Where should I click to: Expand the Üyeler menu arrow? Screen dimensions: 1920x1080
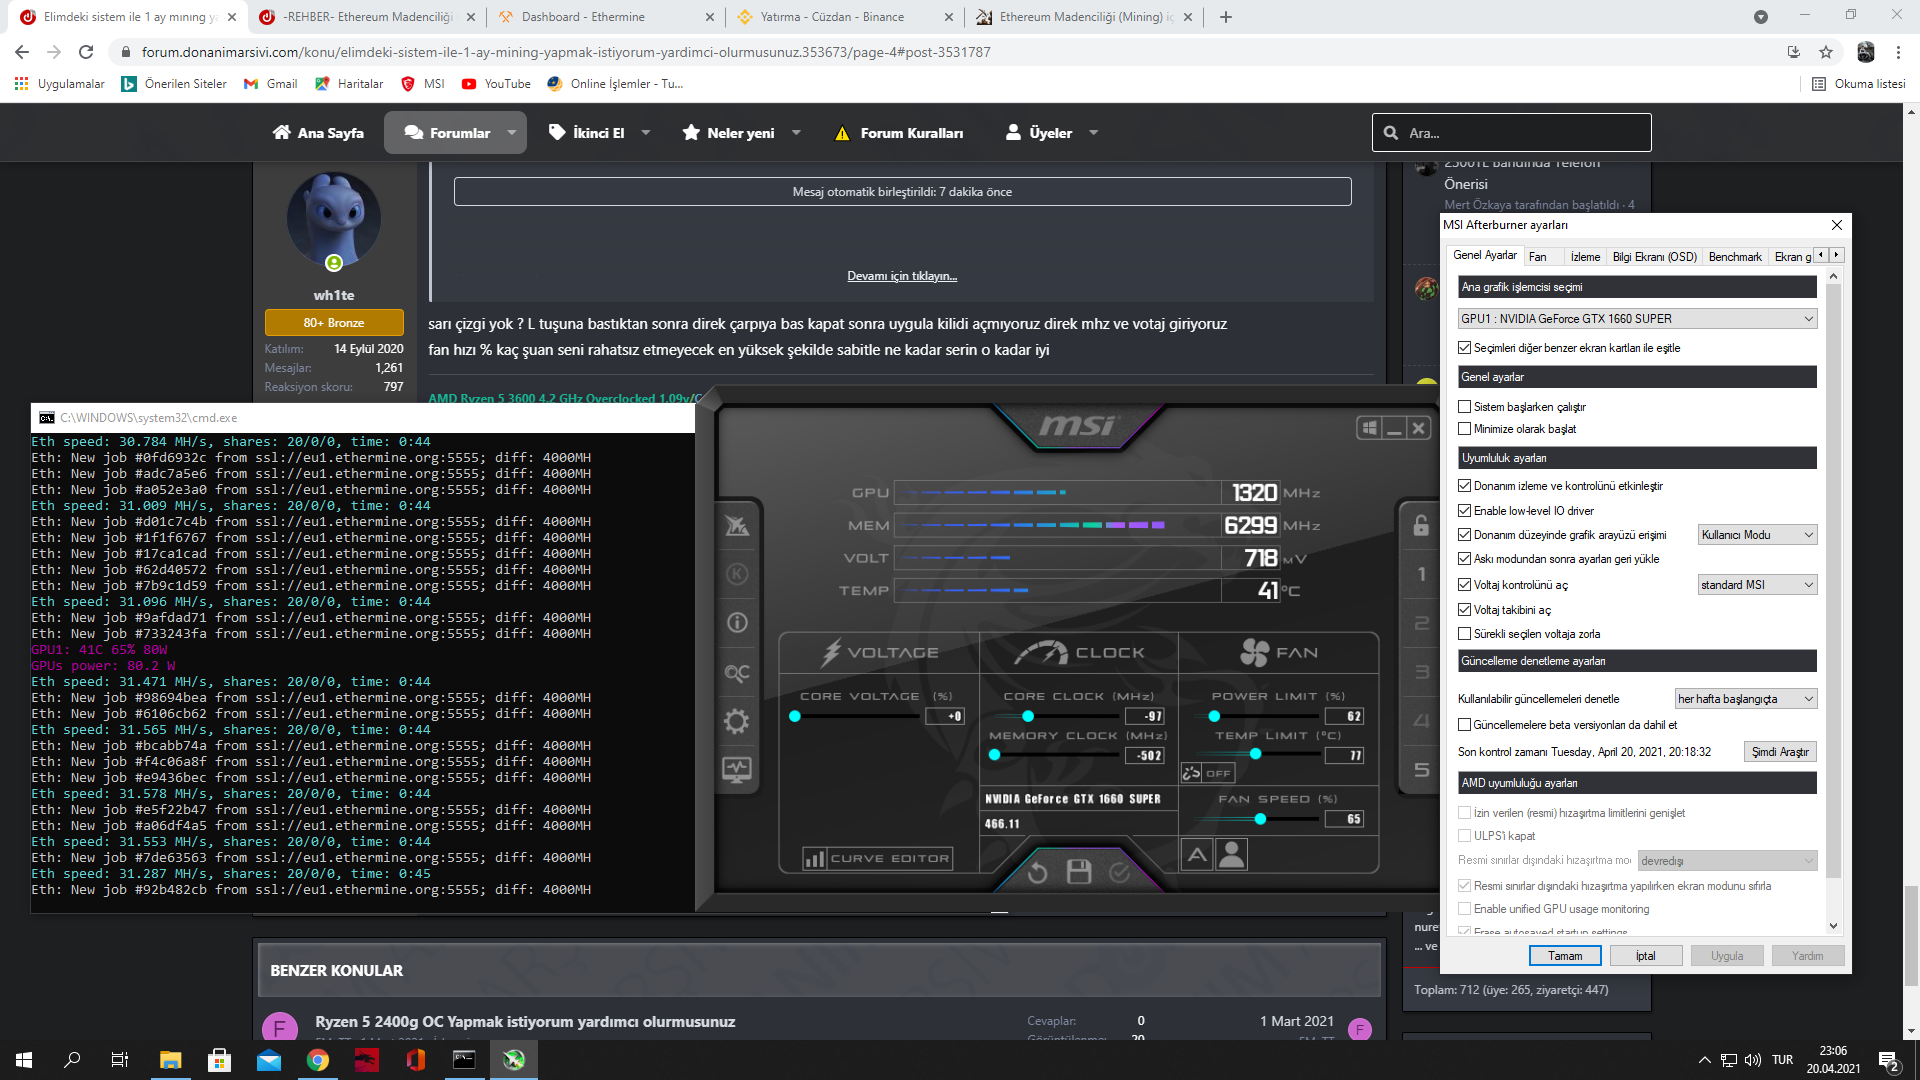pyautogui.click(x=1093, y=132)
